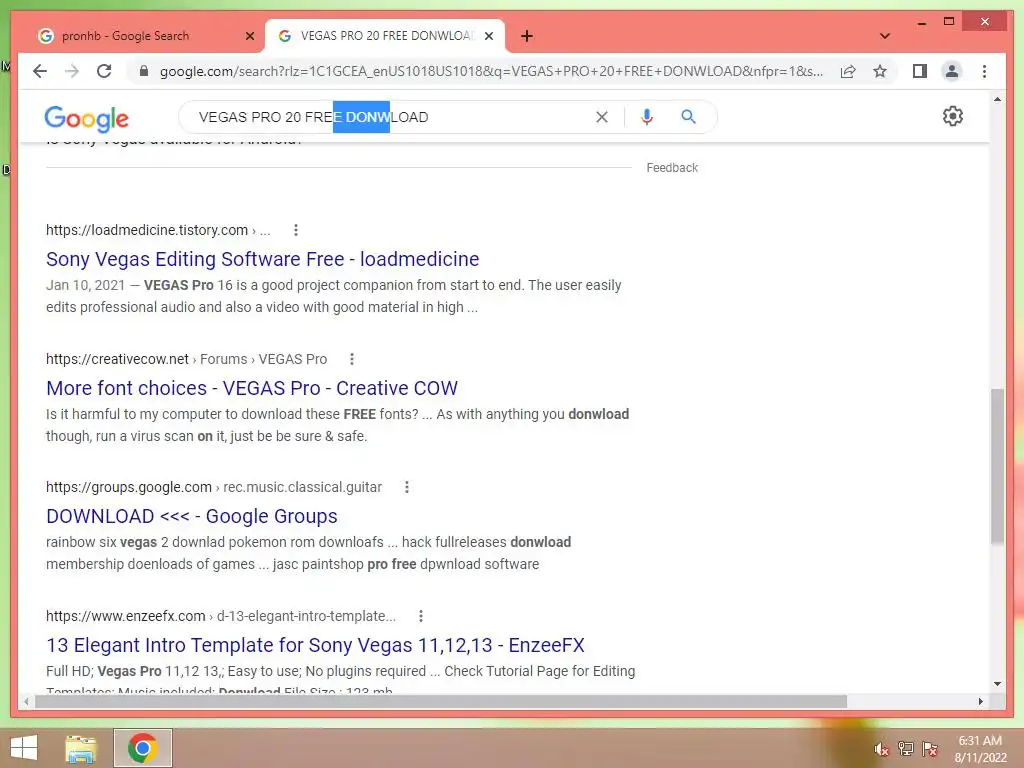Click the forward navigation arrow
Viewport: 1024px width, 768px height.
click(x=72, y=71)
